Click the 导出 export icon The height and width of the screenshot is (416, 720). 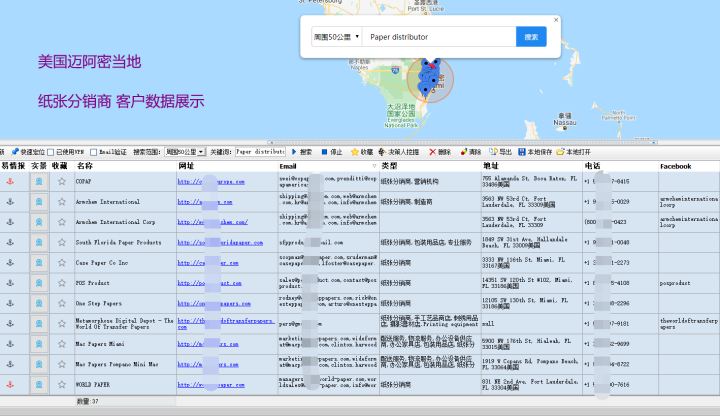[493, 152]
